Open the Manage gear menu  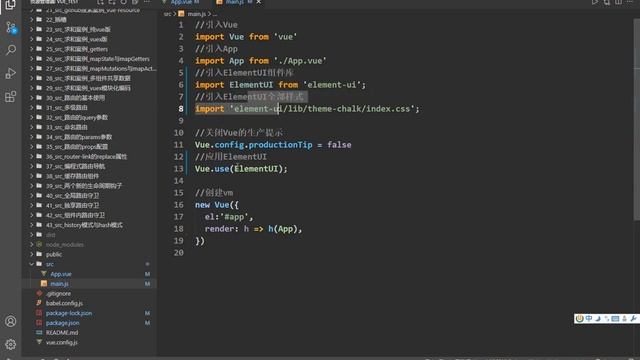(11, 344)
